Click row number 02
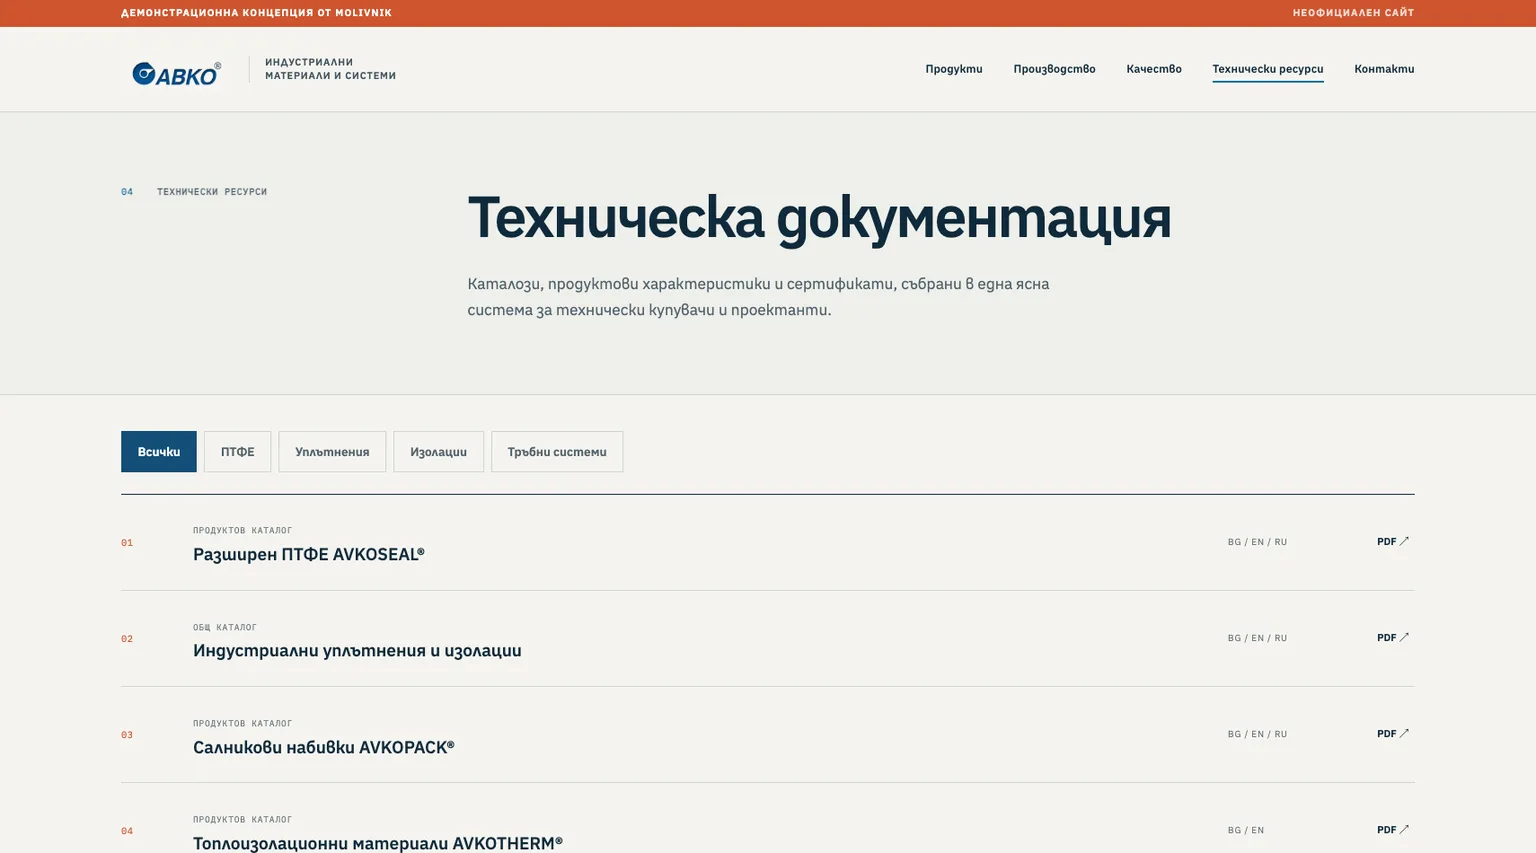The image size is (1536, 853). [x=127, y=639]
